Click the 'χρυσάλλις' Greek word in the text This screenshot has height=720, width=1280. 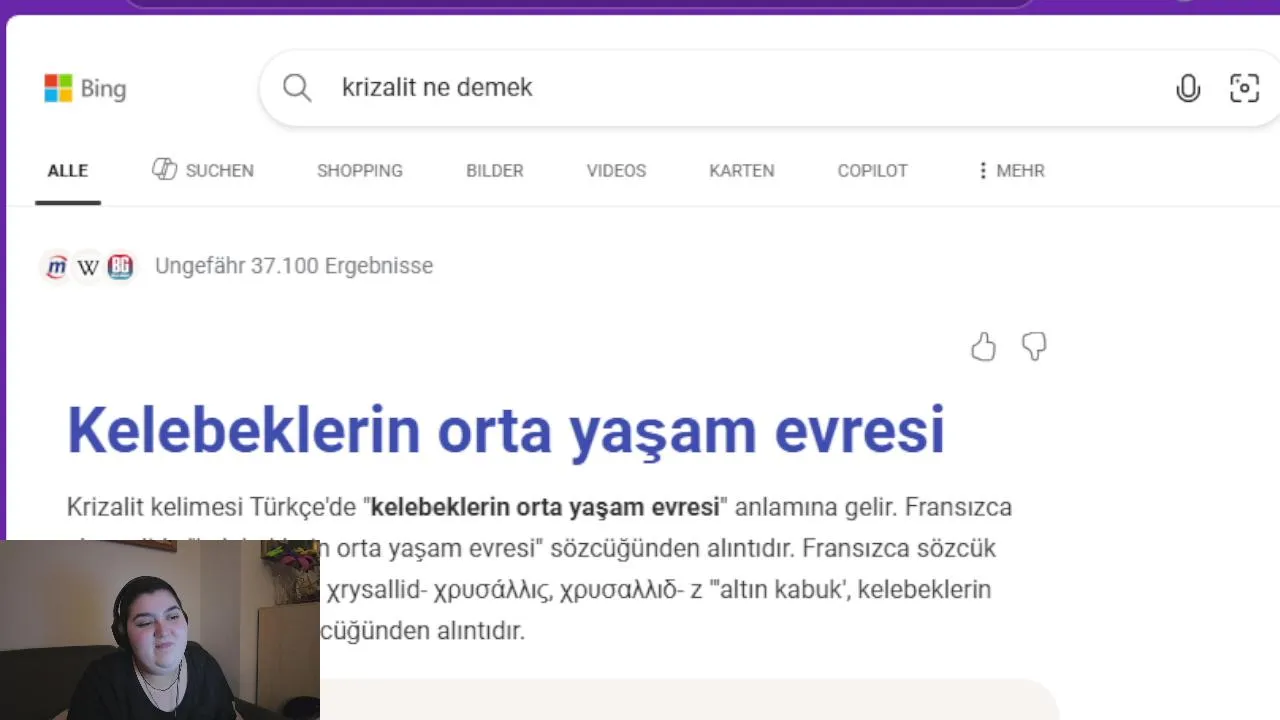(493, 590)
